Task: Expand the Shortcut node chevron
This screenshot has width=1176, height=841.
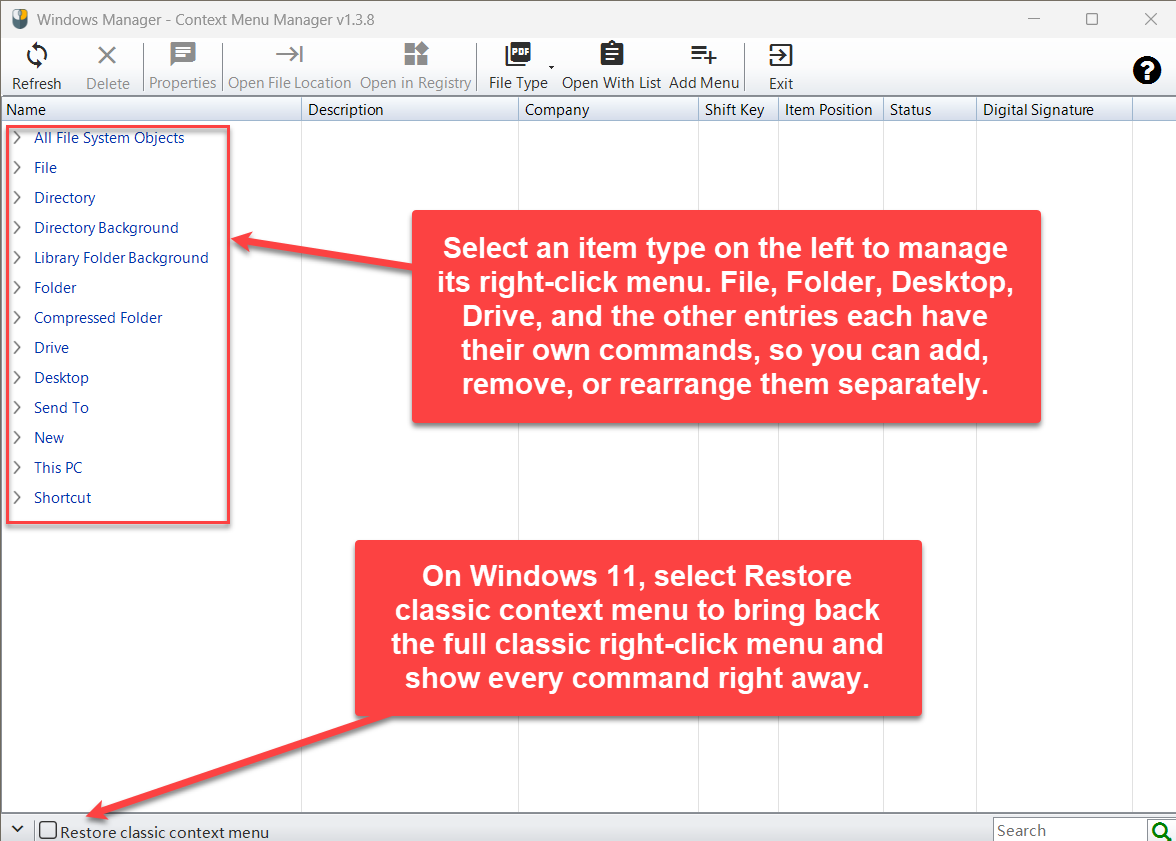Action: [x=17, y=497]
